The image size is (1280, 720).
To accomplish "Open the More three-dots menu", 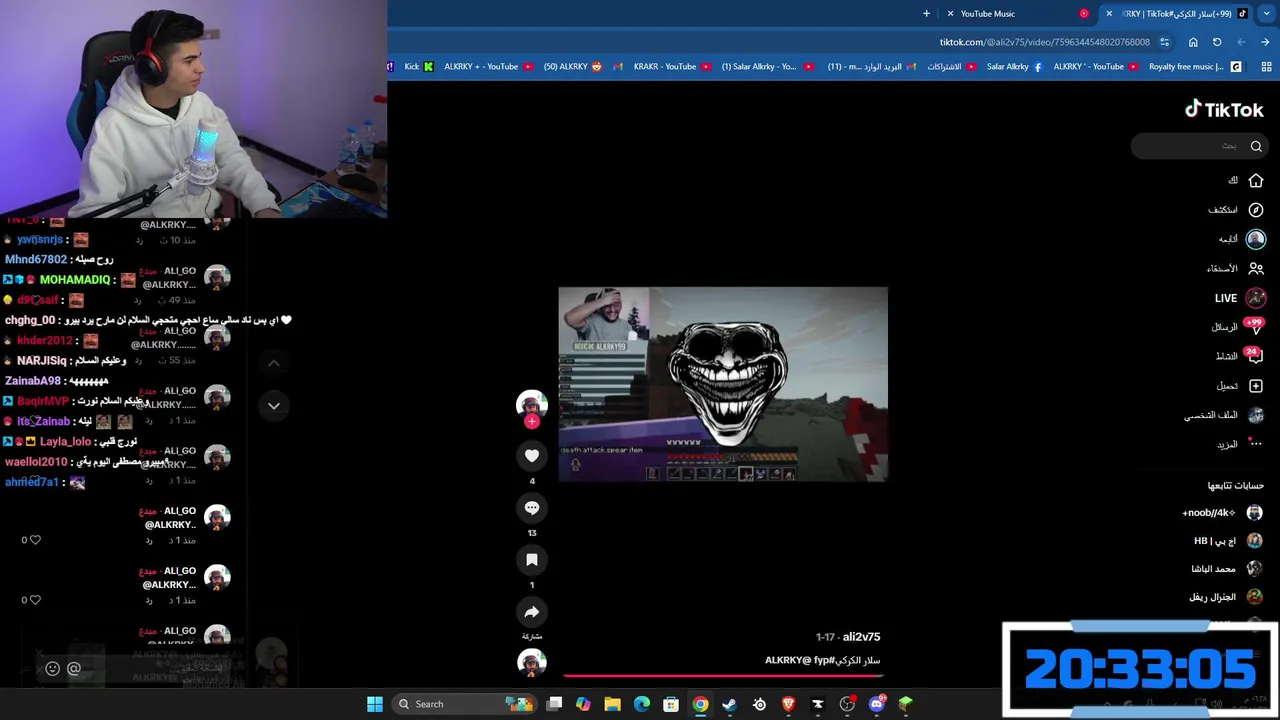I will [x=1256, y=444].
